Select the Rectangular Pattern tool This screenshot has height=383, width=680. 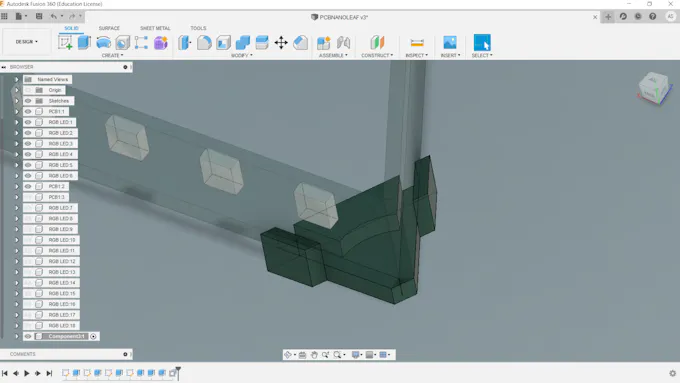(141, 43)
